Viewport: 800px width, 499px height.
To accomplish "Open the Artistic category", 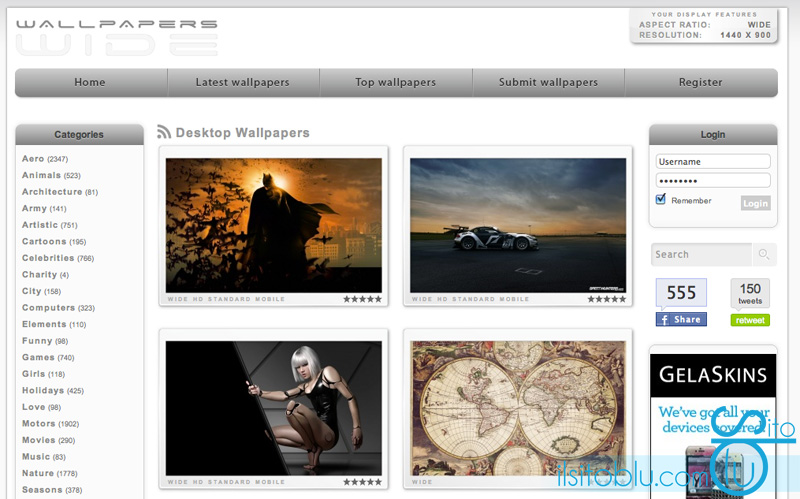I will coord(49,225).
